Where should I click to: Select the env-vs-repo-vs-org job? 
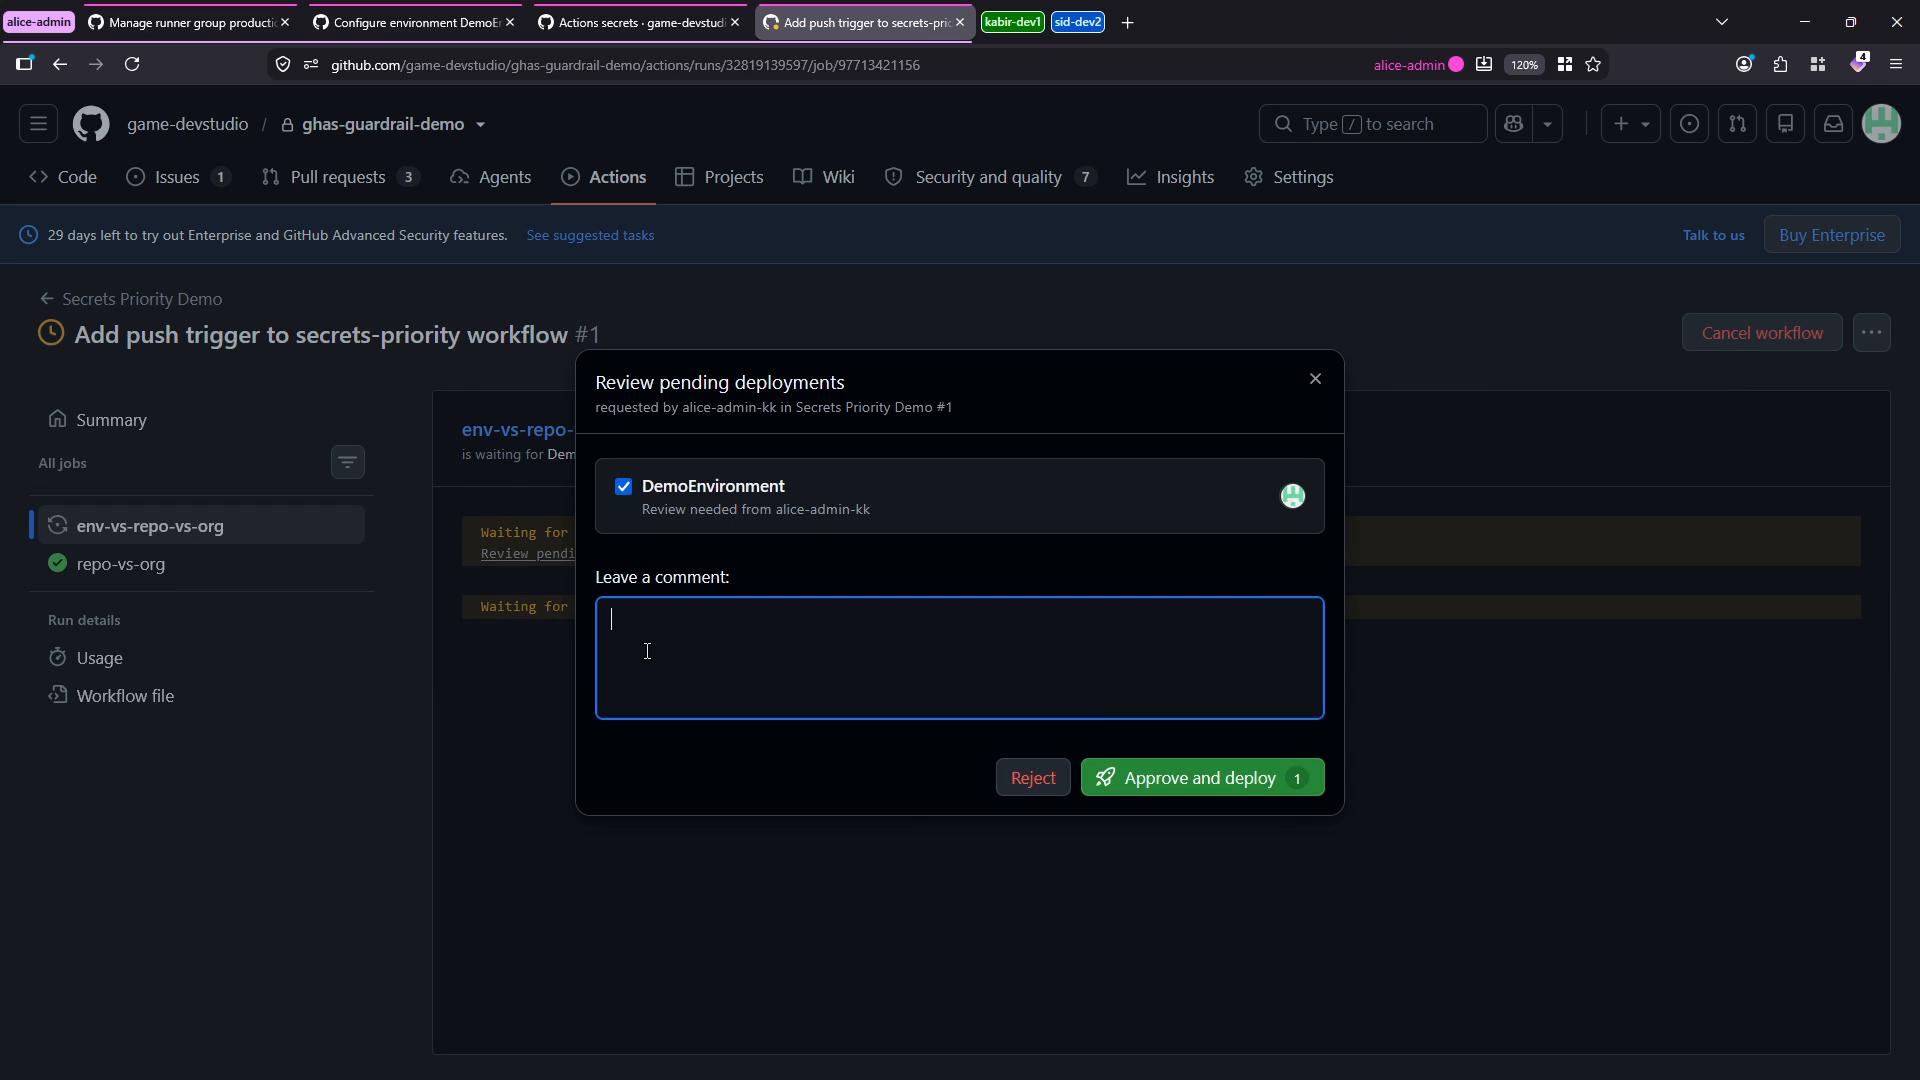click(200, 526)
